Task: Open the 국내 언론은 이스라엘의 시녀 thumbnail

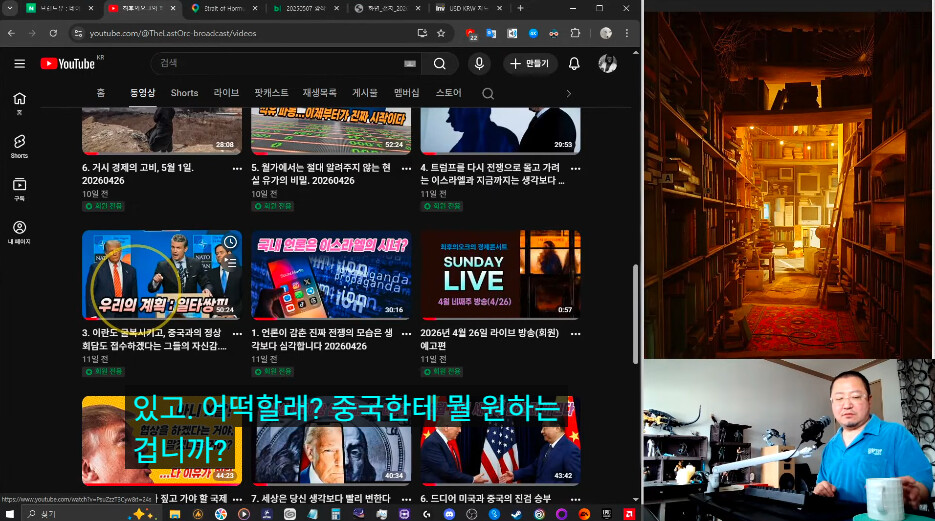Action: [331, 275]
